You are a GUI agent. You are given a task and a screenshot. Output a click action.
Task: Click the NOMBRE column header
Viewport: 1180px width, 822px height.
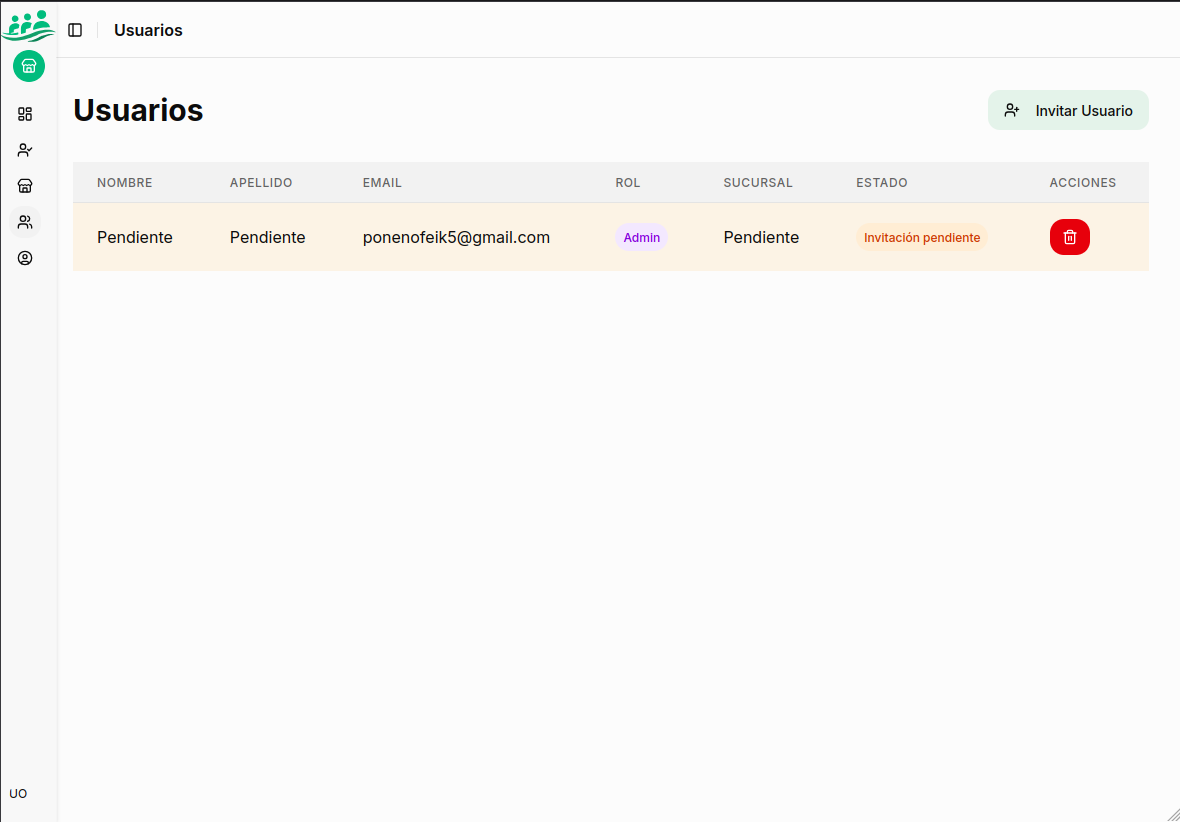(x=125, y=183)
